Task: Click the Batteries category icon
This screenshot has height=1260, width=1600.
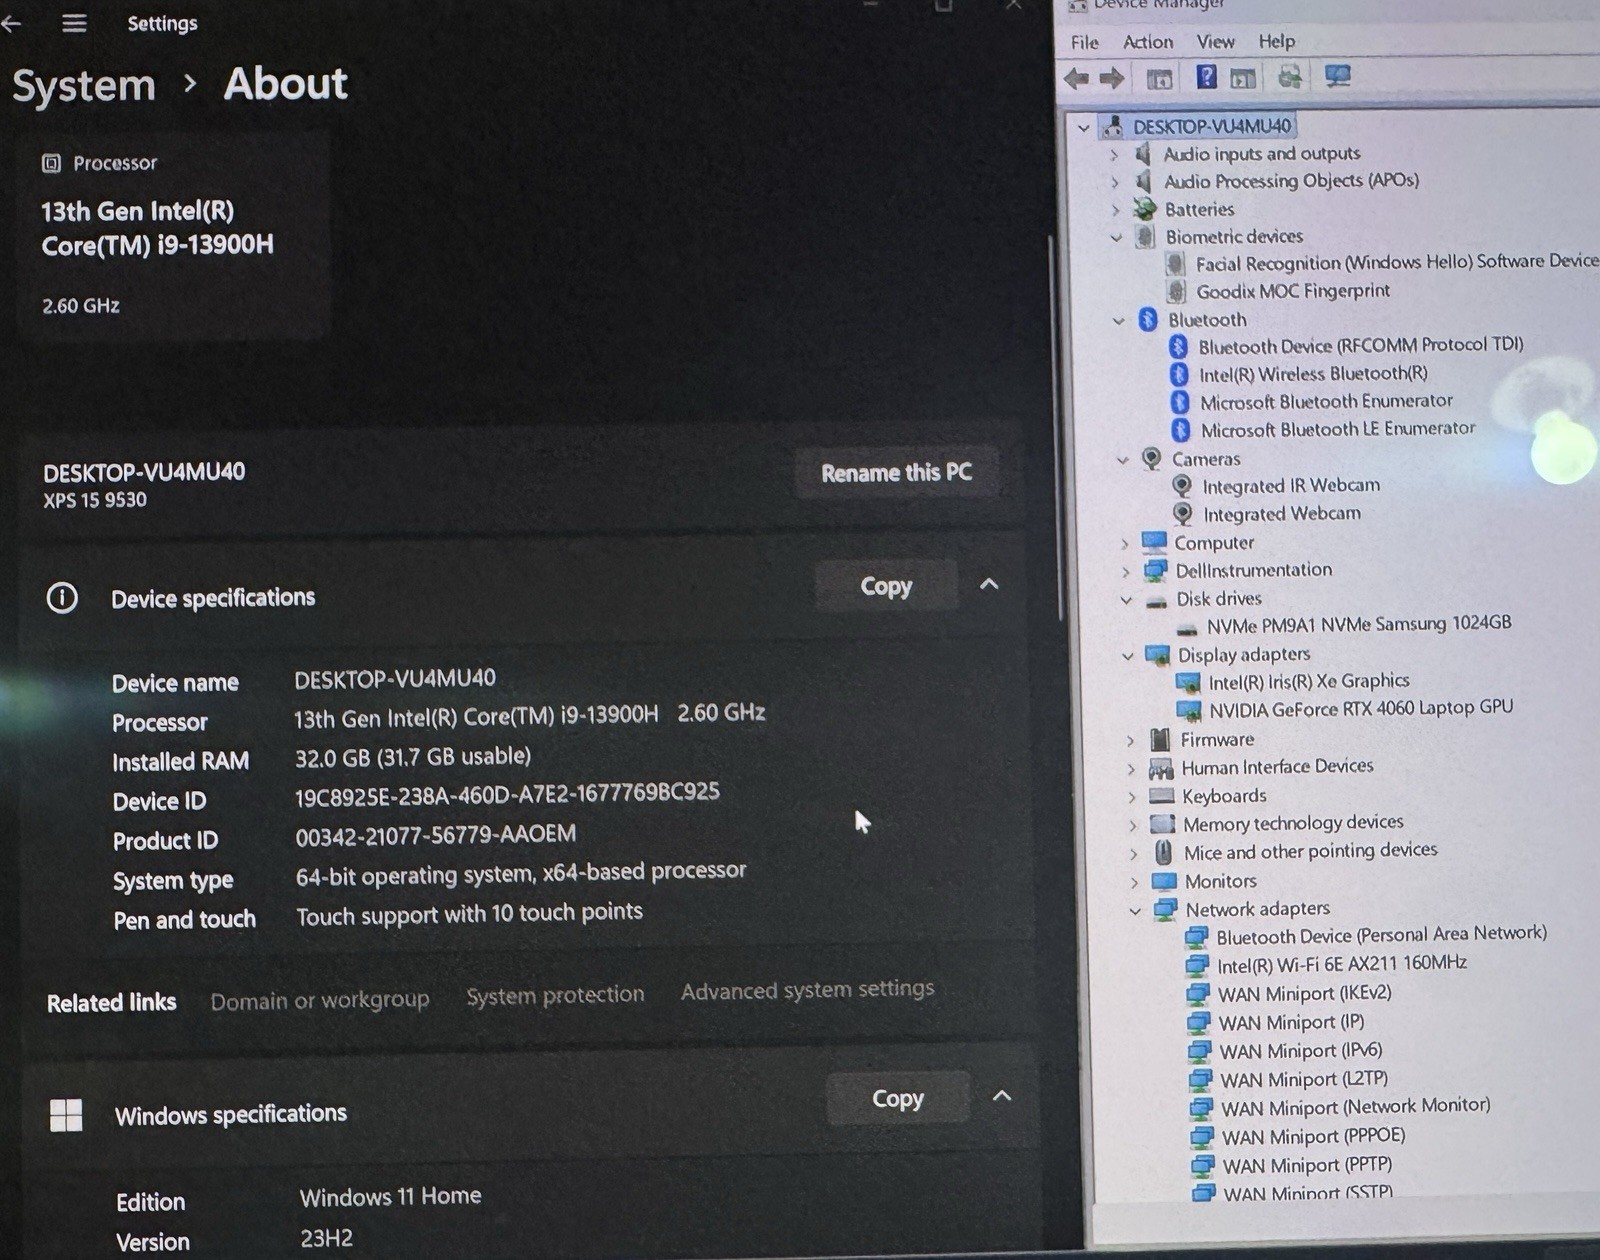Action: [x=1145, y=209]
